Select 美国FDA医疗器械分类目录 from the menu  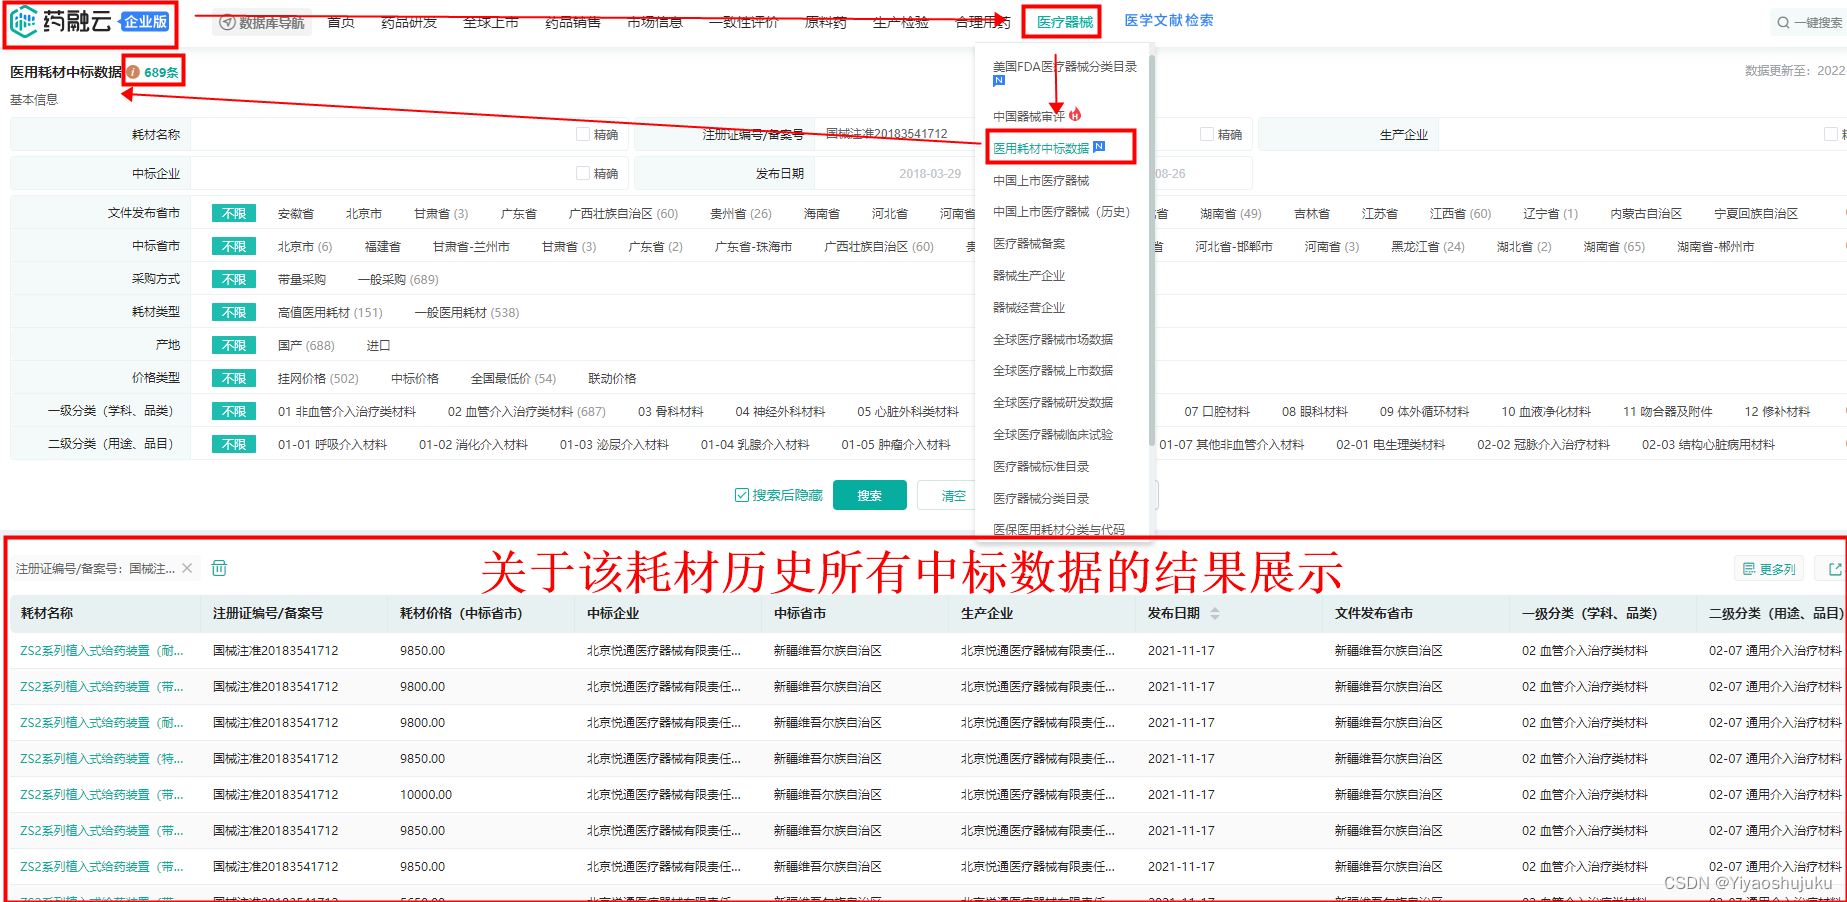[x=1064, y=67]
